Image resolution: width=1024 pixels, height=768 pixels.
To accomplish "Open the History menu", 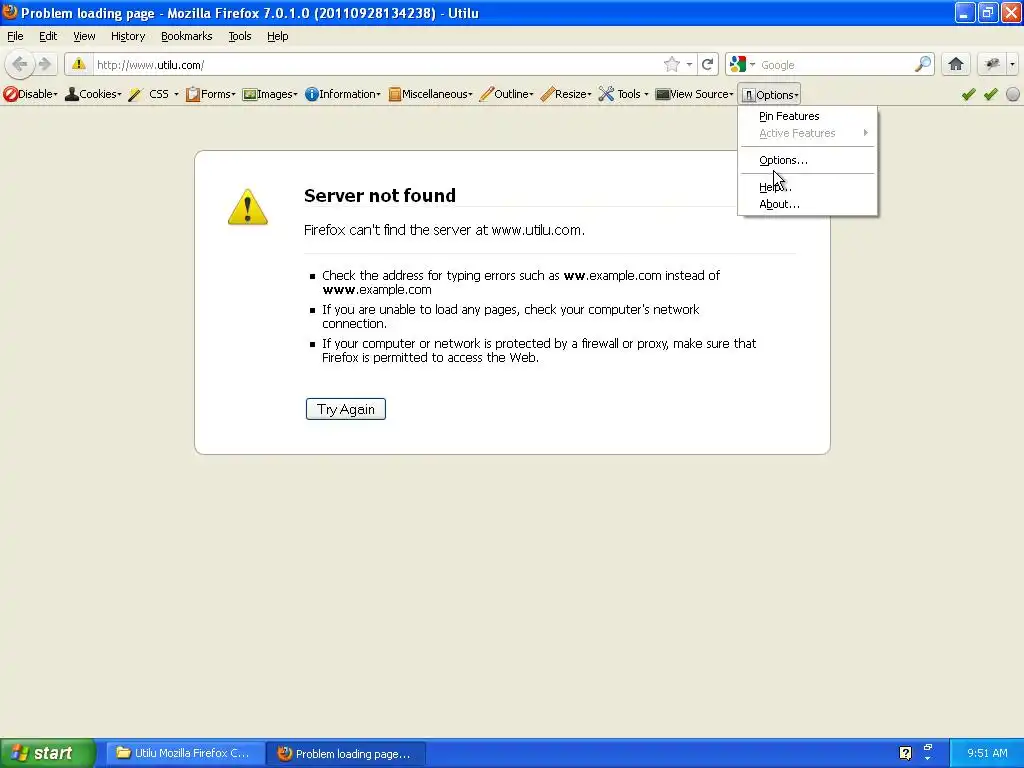I will [128, 36].
